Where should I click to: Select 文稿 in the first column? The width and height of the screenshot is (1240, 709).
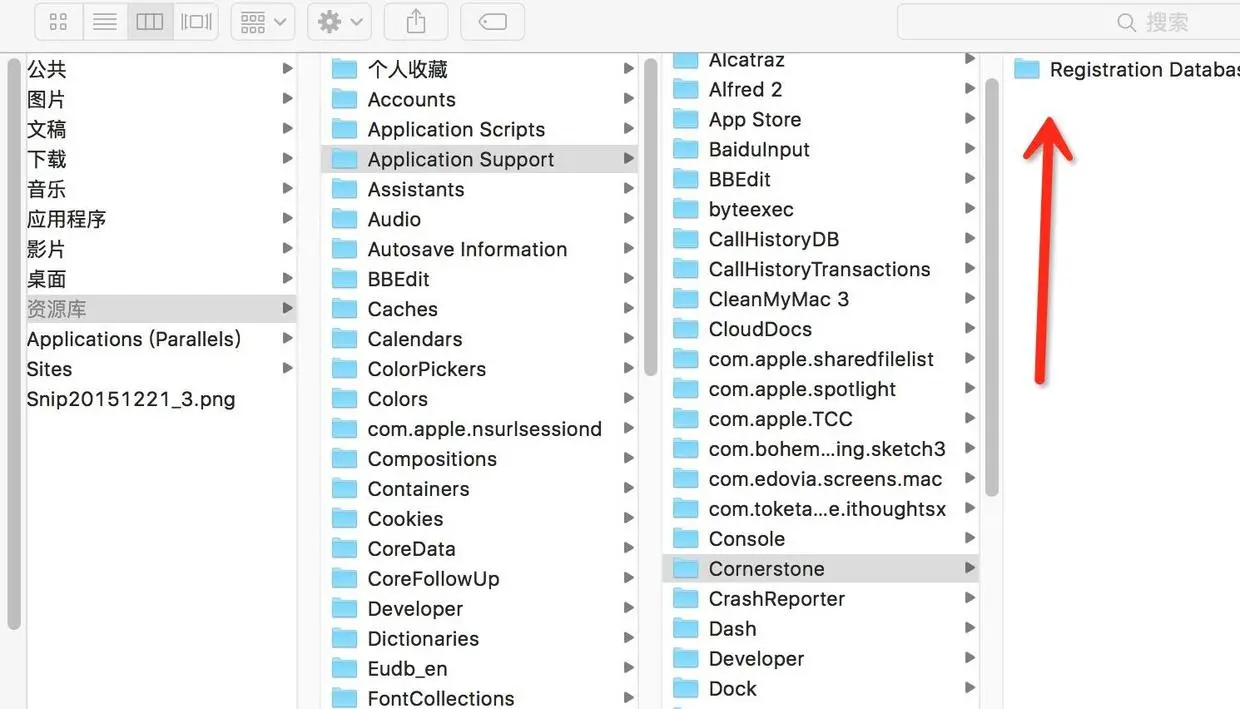[46, 129]
